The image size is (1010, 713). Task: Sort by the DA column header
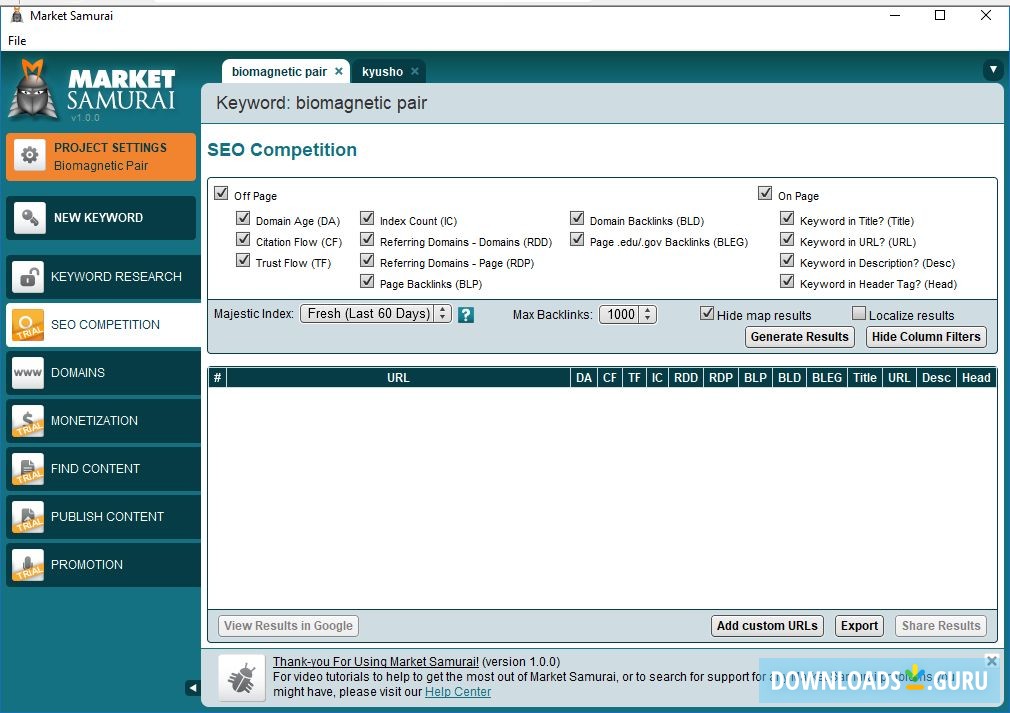(x=584, y=378)
